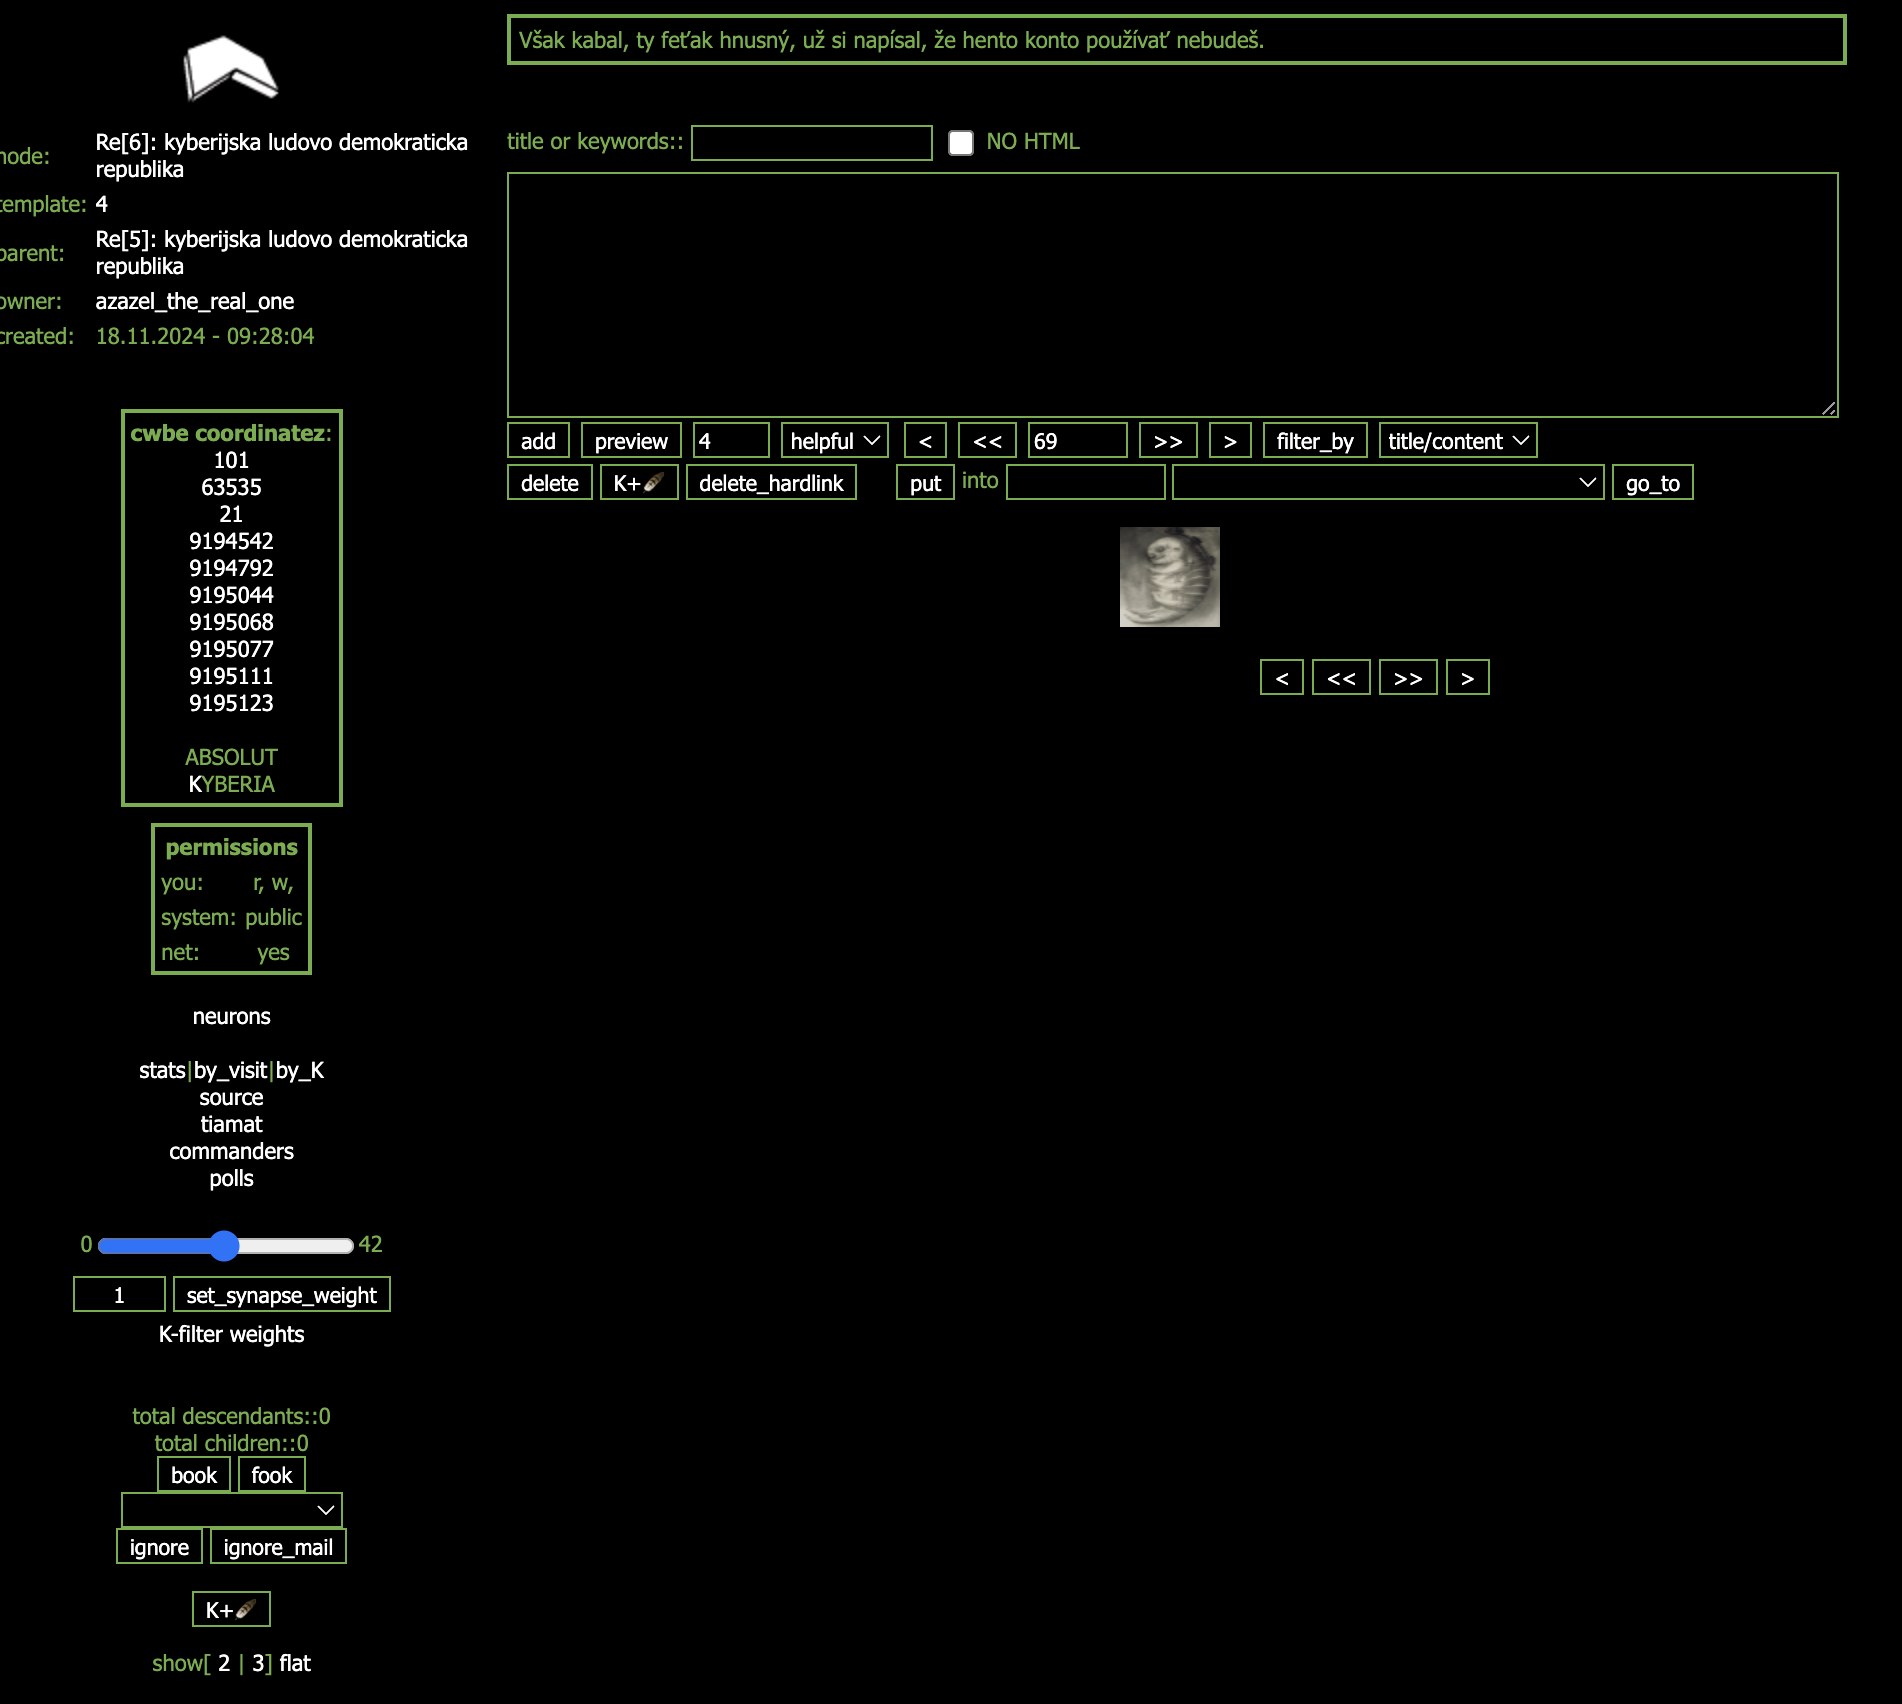Click the put button

pos(925,483)
